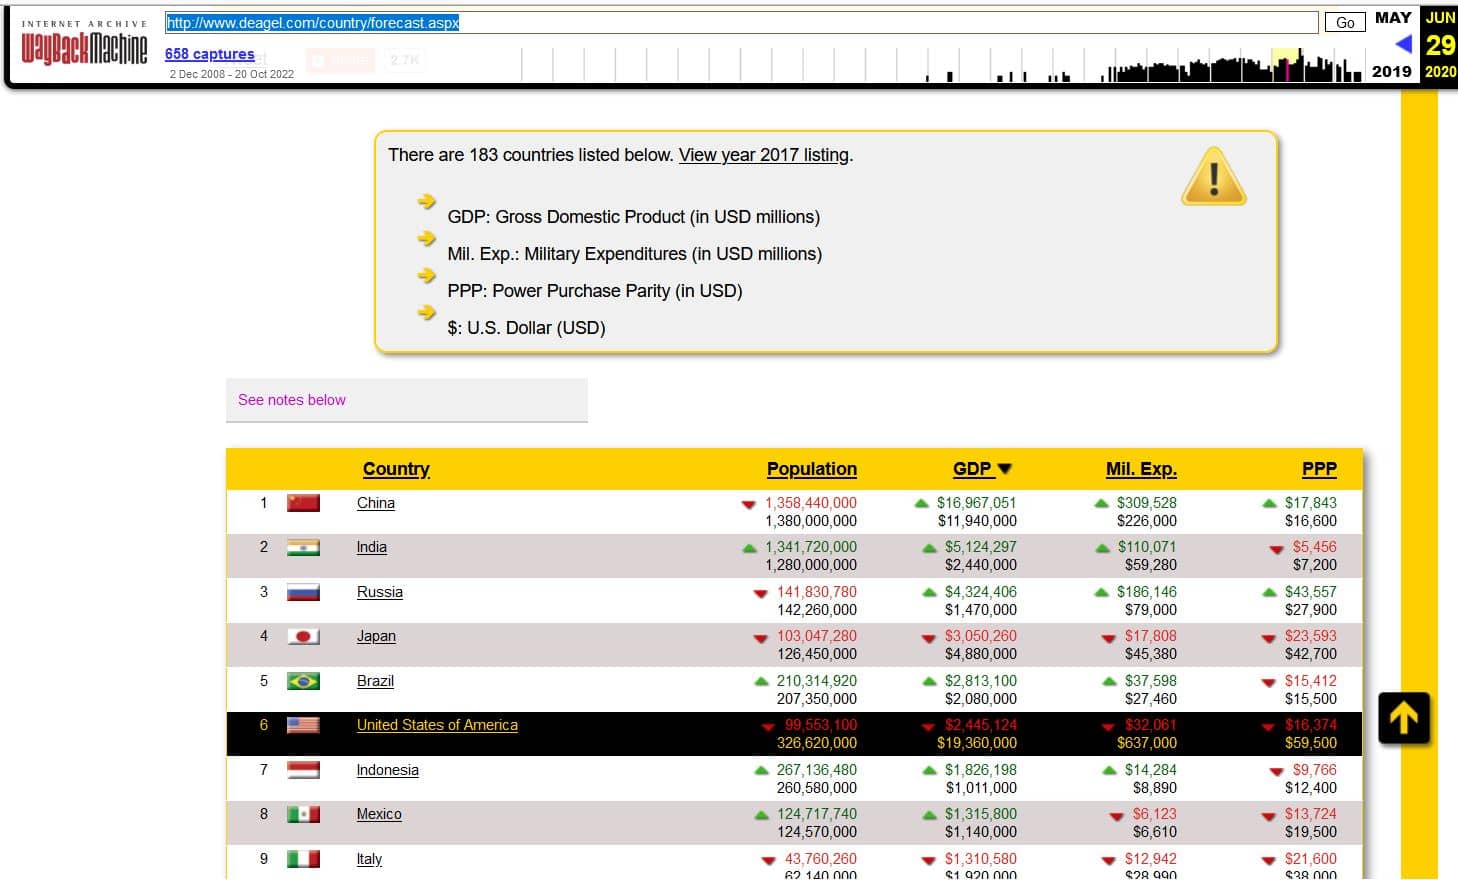Click the highlighted capture timeline marker
Image resolution: width=1458 pixels, height=880 pixels.
(x=1287, y=64)
